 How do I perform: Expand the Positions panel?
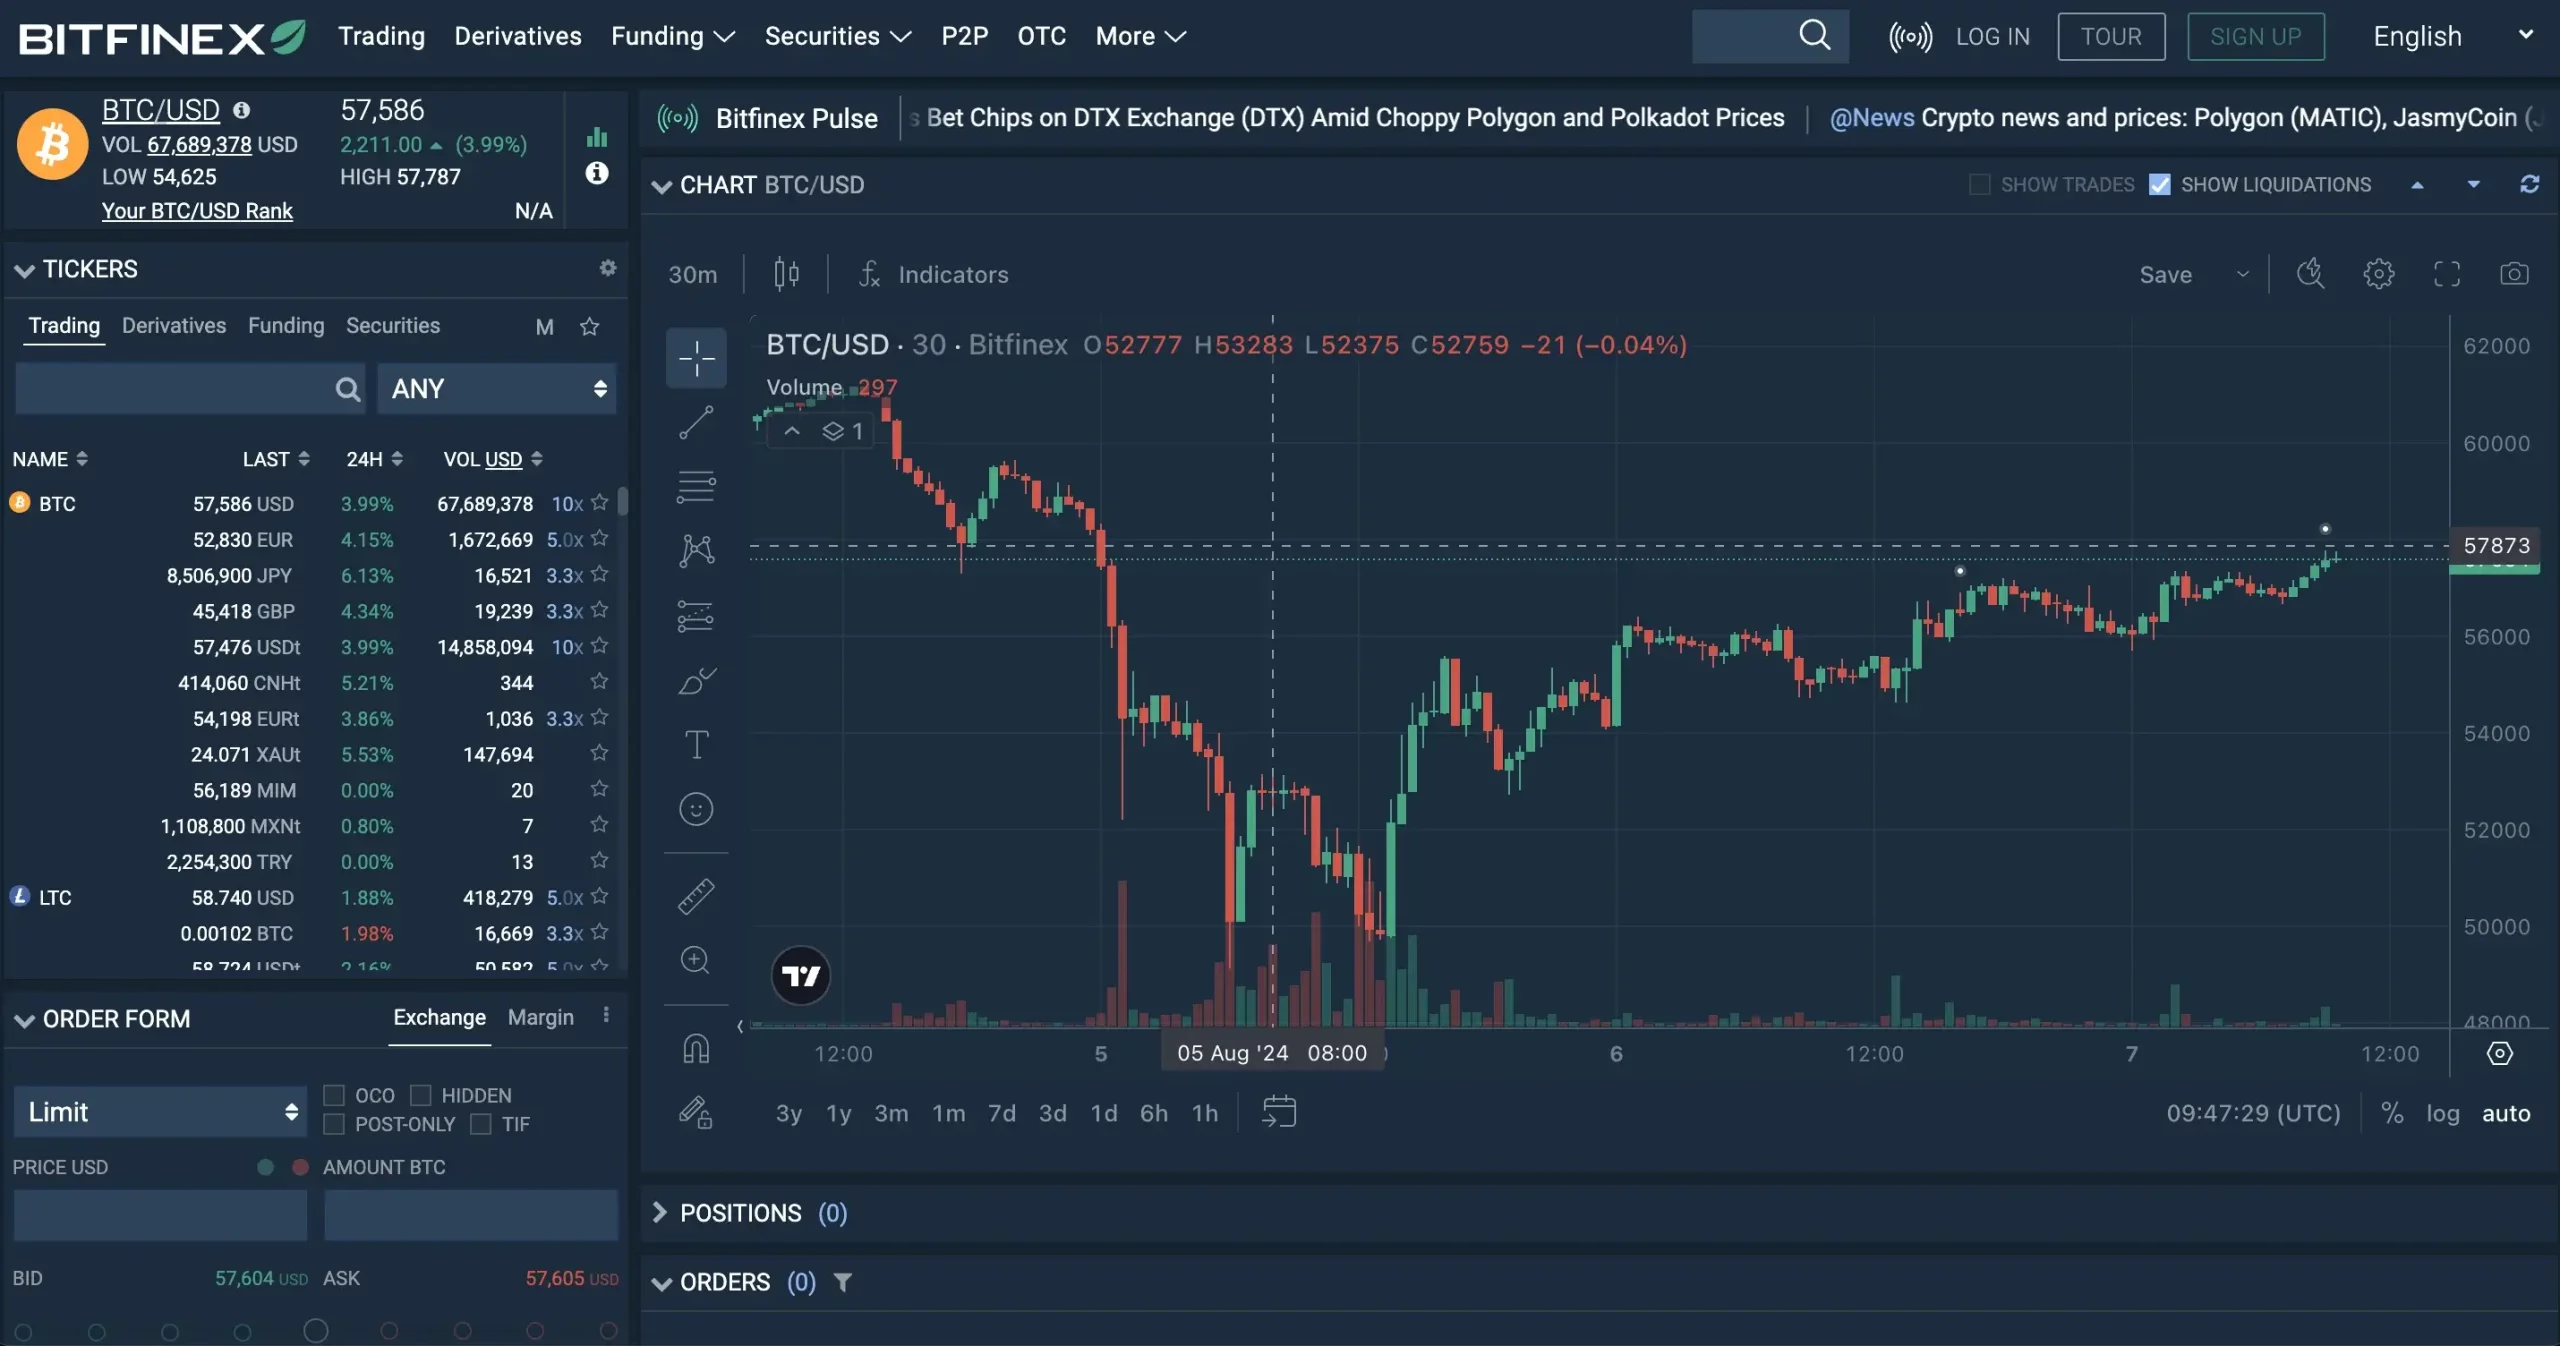[x=659, y=1212]
